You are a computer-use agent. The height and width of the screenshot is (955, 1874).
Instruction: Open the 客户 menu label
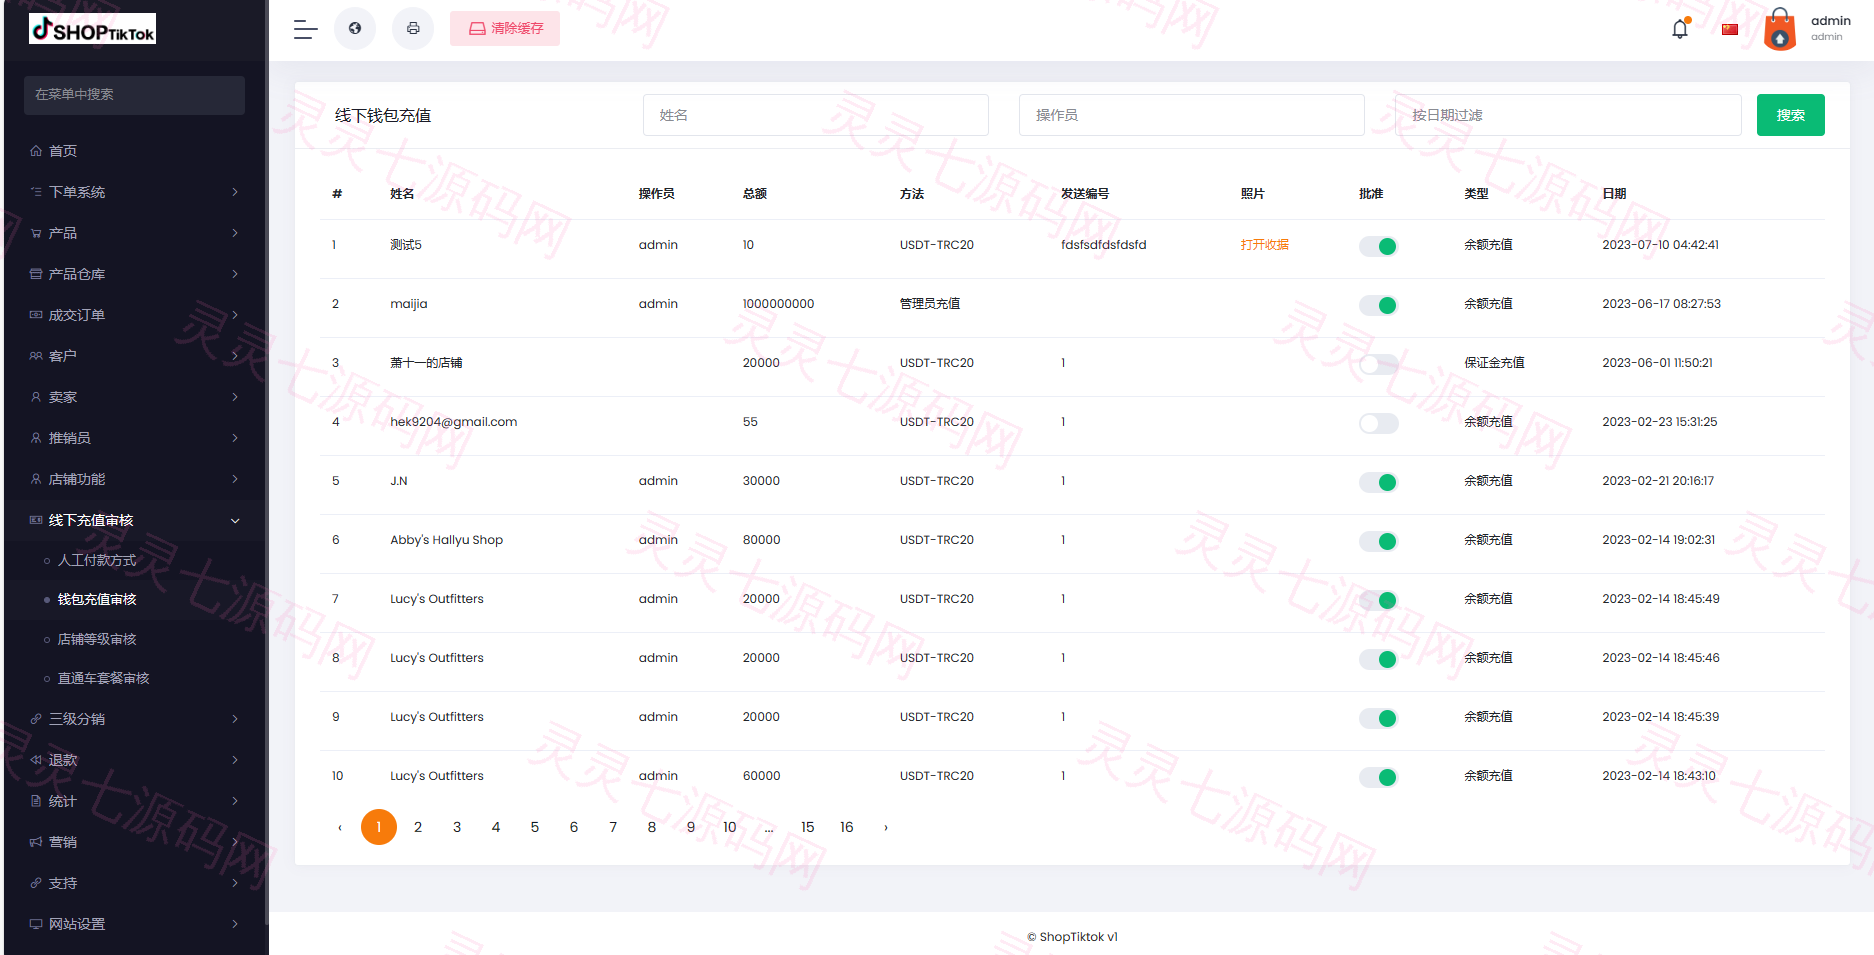pos(63,356)
